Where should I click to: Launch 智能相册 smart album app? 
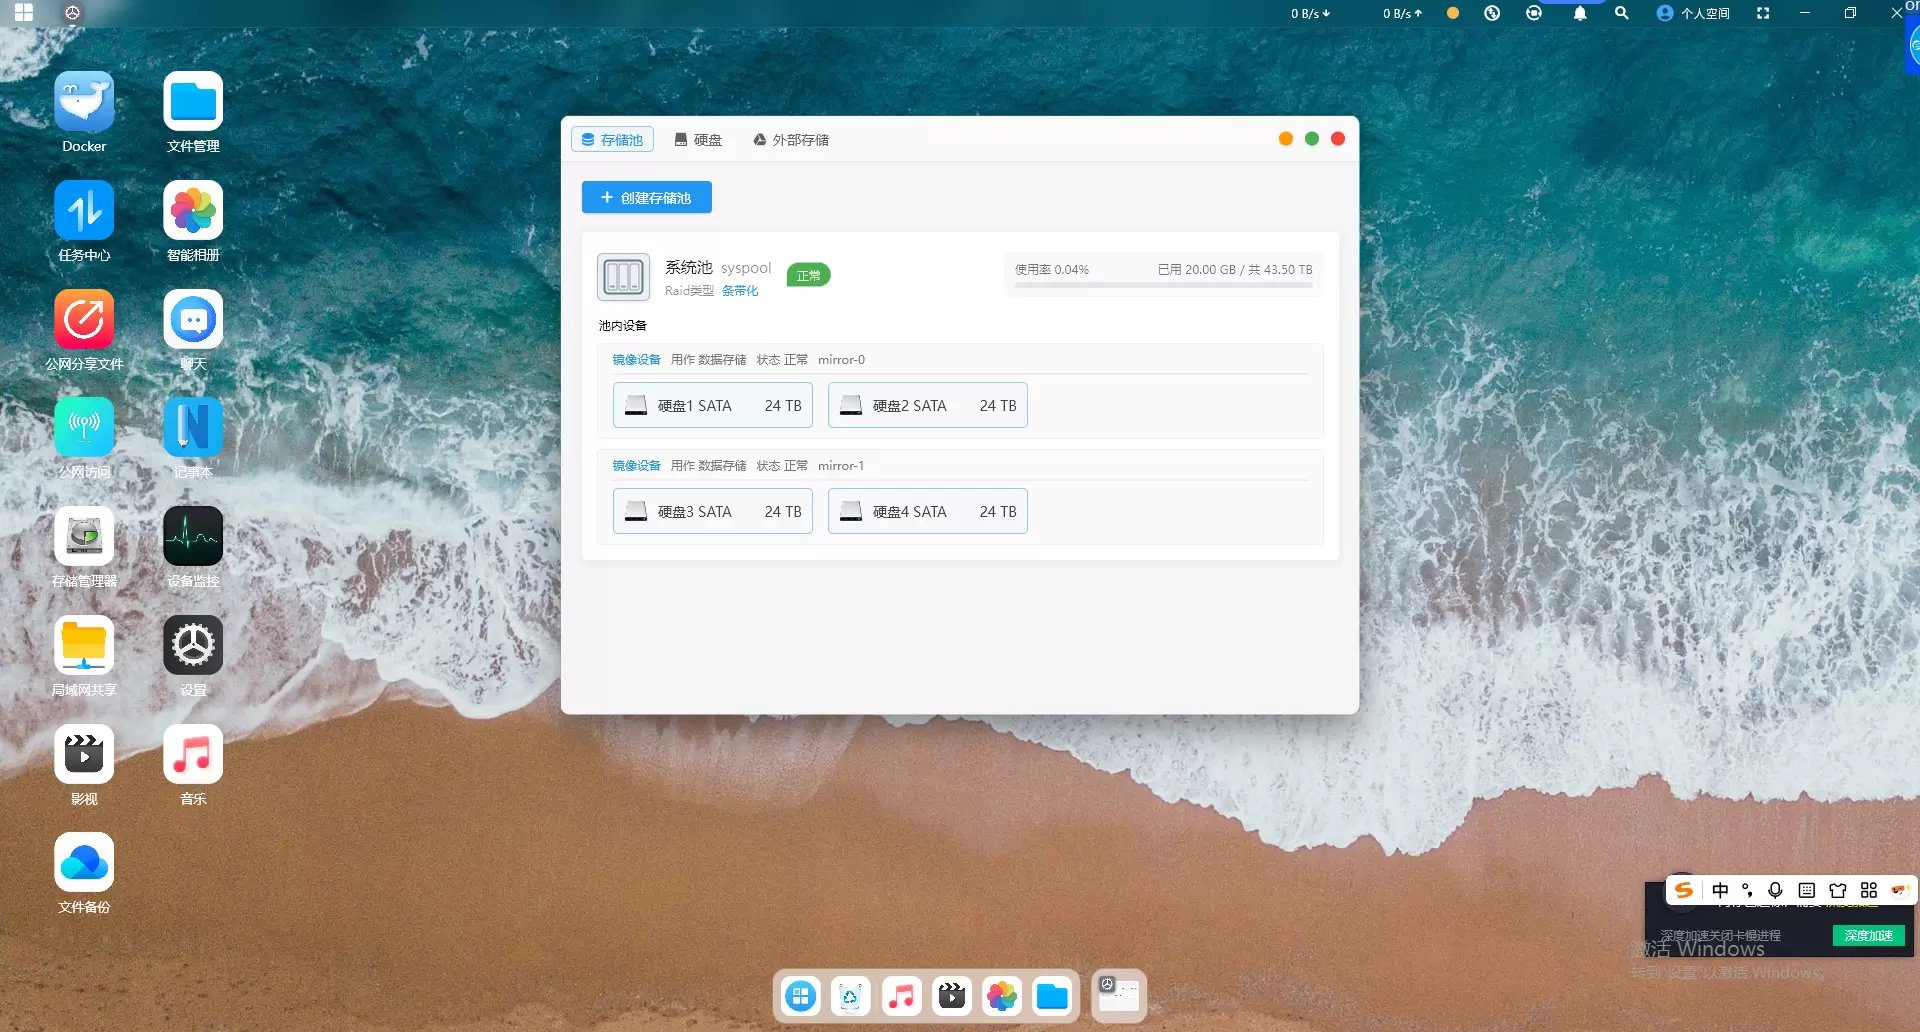point(193,211)
